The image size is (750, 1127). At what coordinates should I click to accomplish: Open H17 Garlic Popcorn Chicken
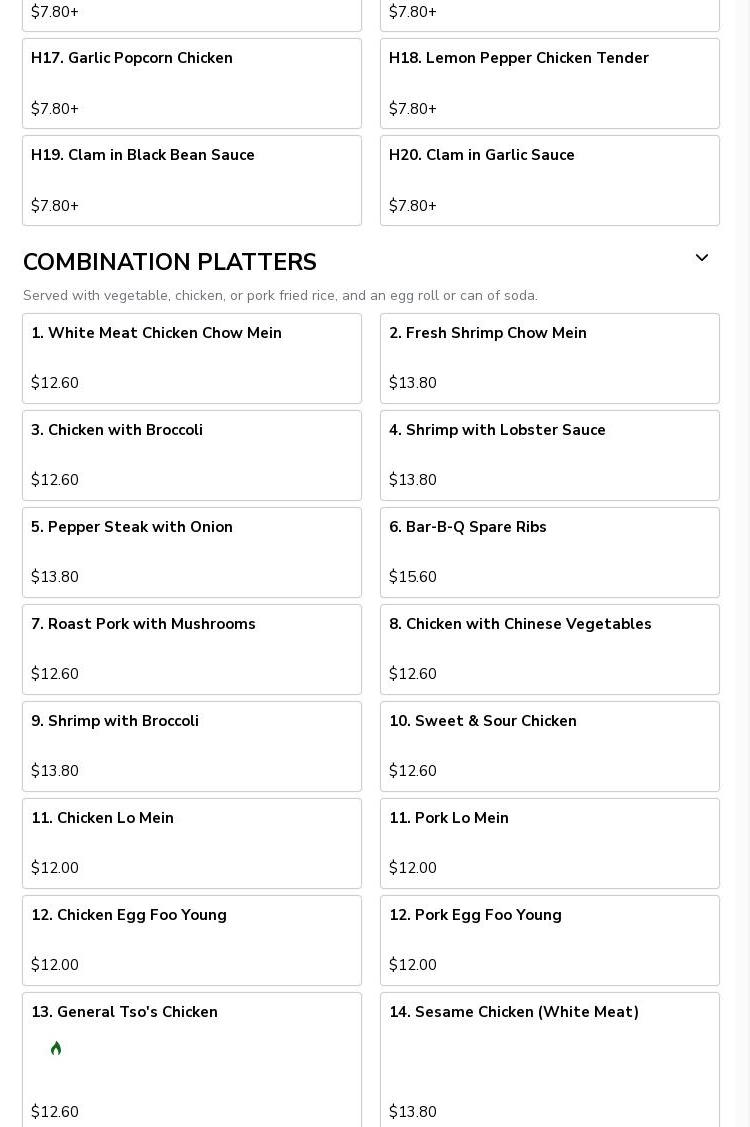click(x=192, y=83)
